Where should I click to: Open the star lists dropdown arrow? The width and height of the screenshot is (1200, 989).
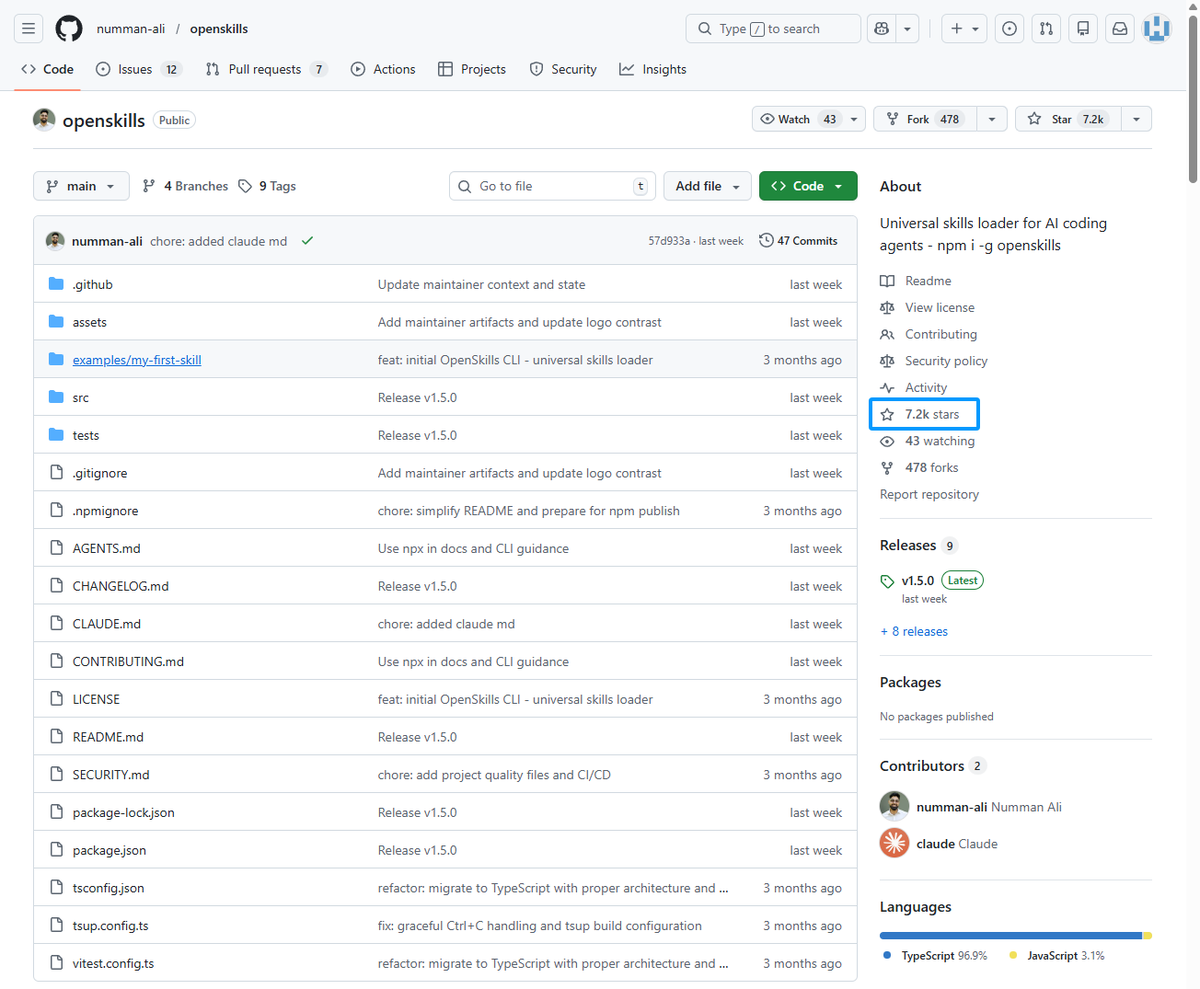[x=1136, y=119]
